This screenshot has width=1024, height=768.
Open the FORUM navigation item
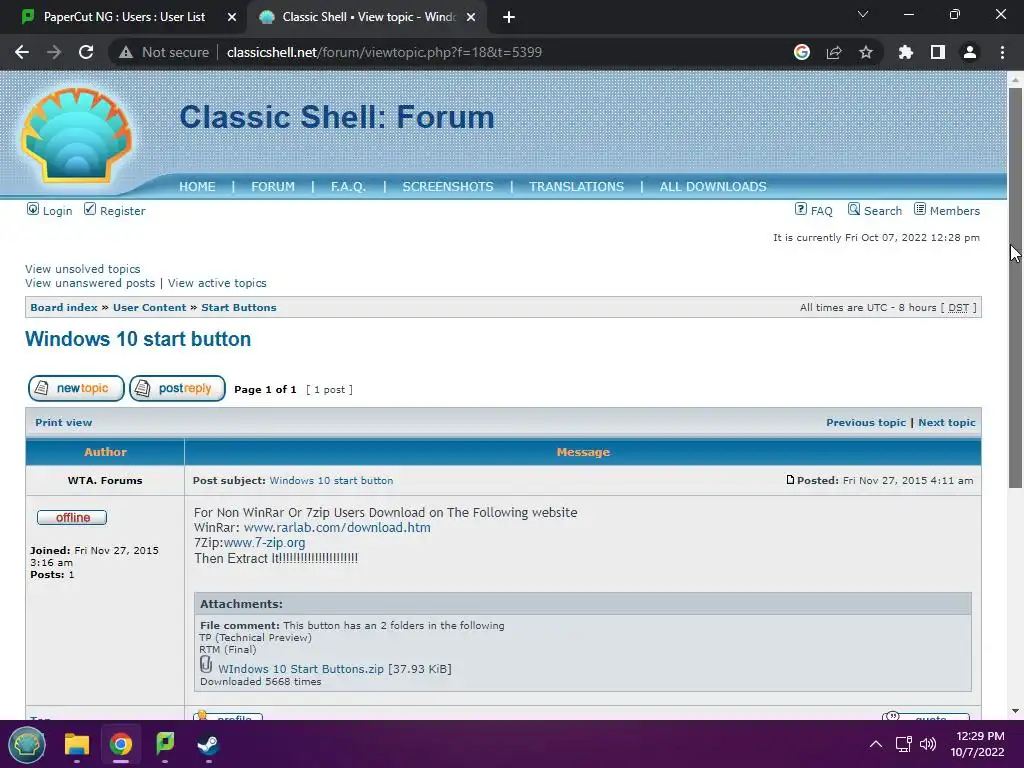tap(273, 187)
